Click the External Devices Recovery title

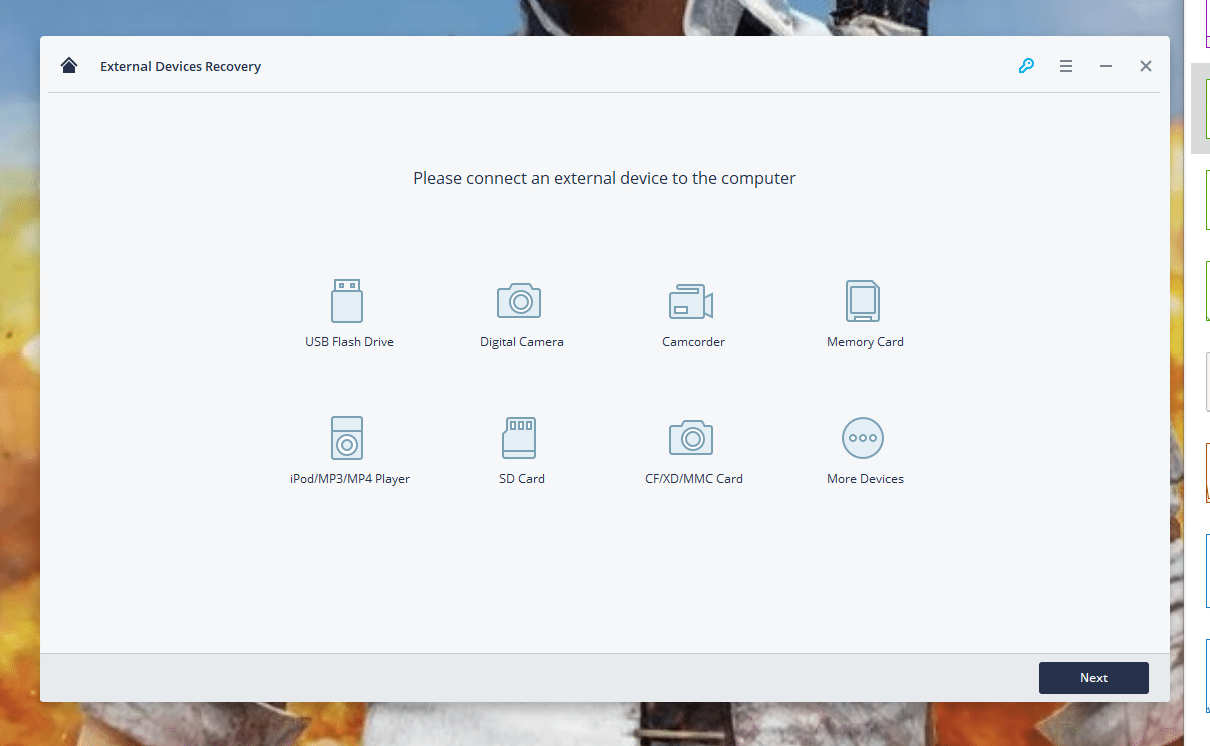(181, 67)
